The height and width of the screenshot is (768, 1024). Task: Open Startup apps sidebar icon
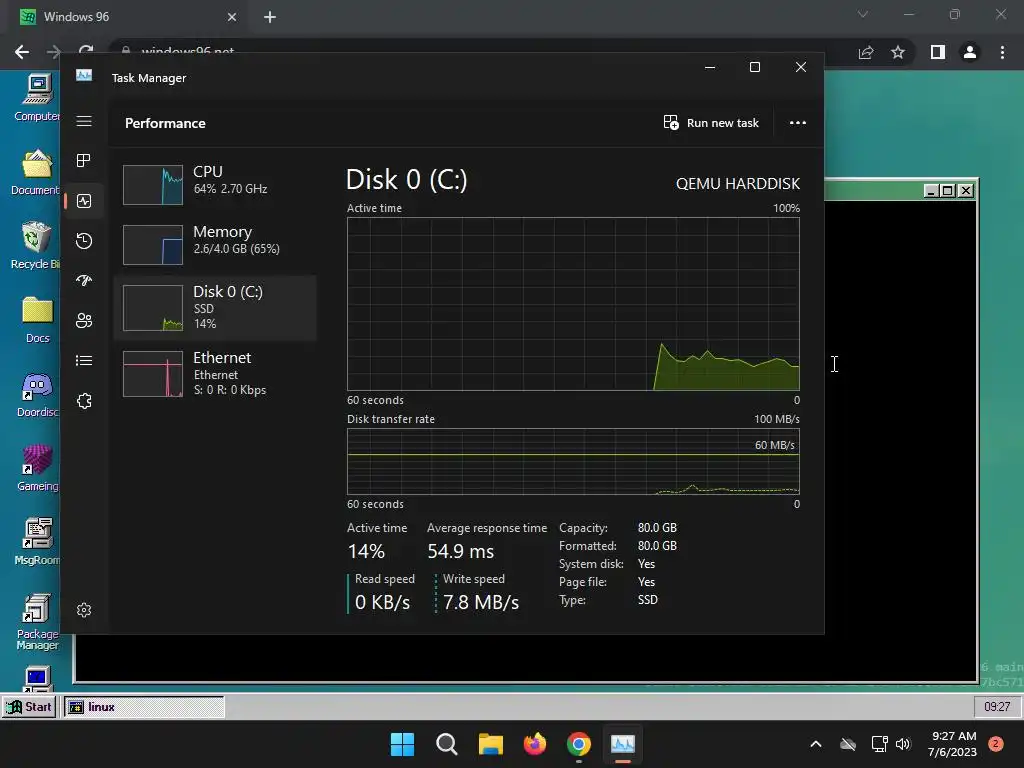point(84,281)
